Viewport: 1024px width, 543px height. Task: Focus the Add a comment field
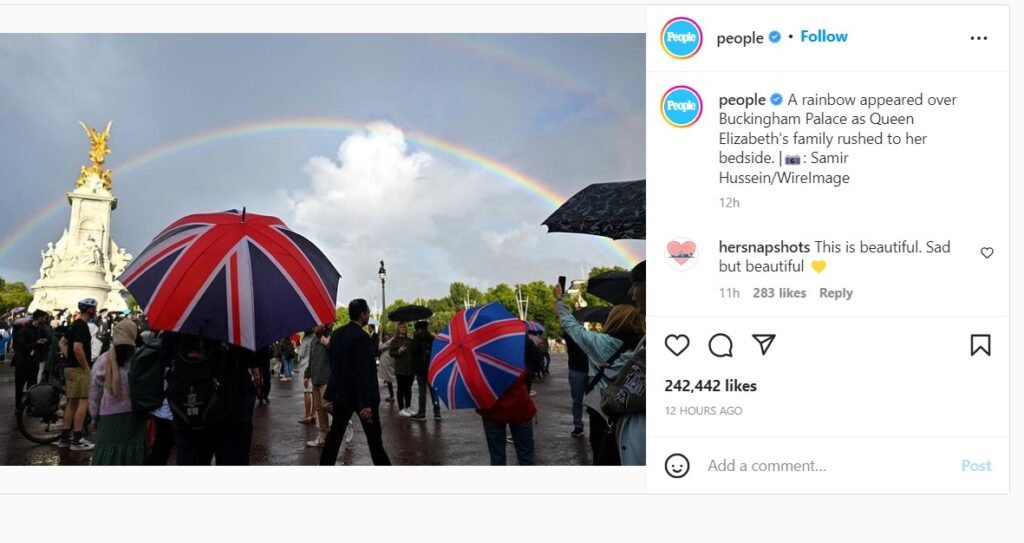click(x=828, y=466)
